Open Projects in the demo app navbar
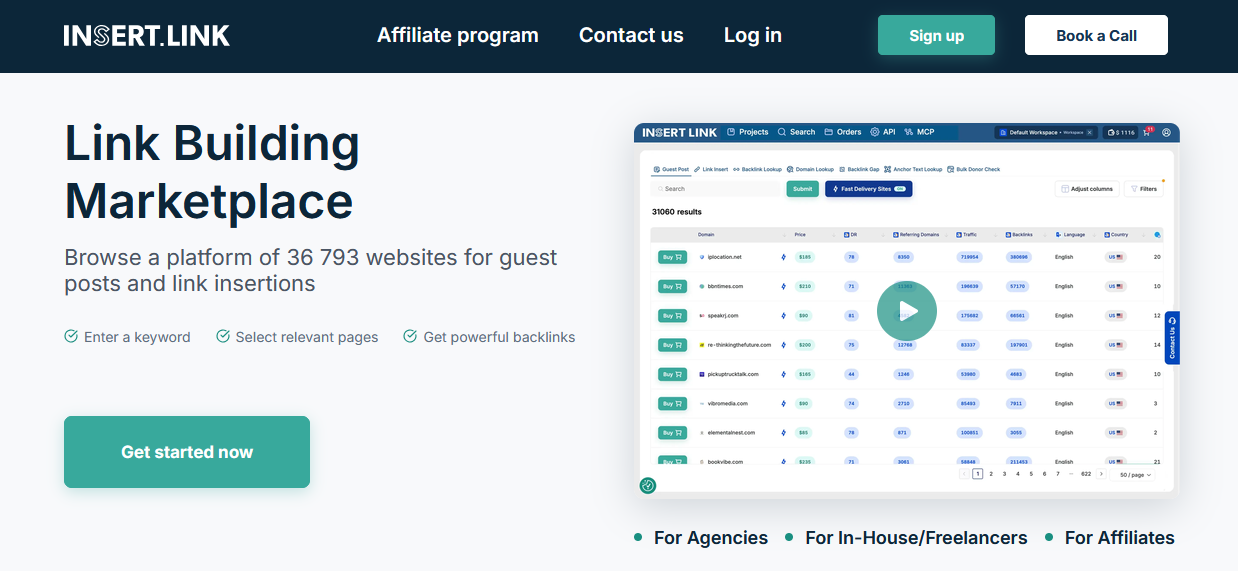 pos(748,132)
